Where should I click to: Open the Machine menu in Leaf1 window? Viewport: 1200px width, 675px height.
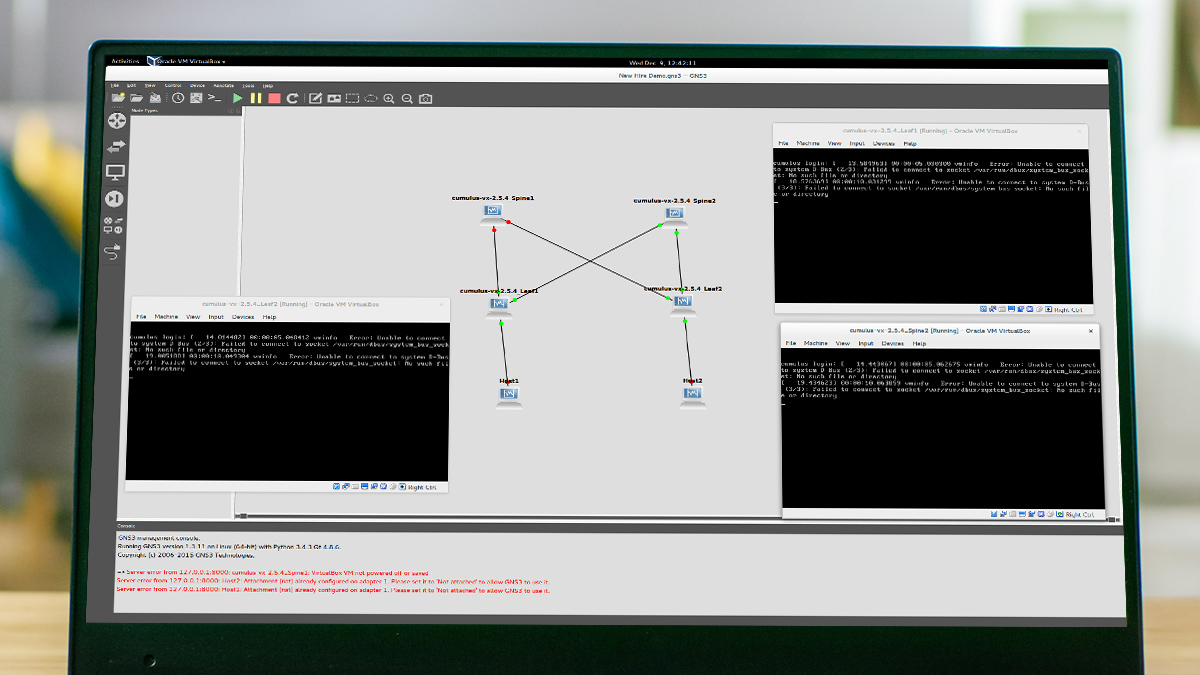pos(808,144)
